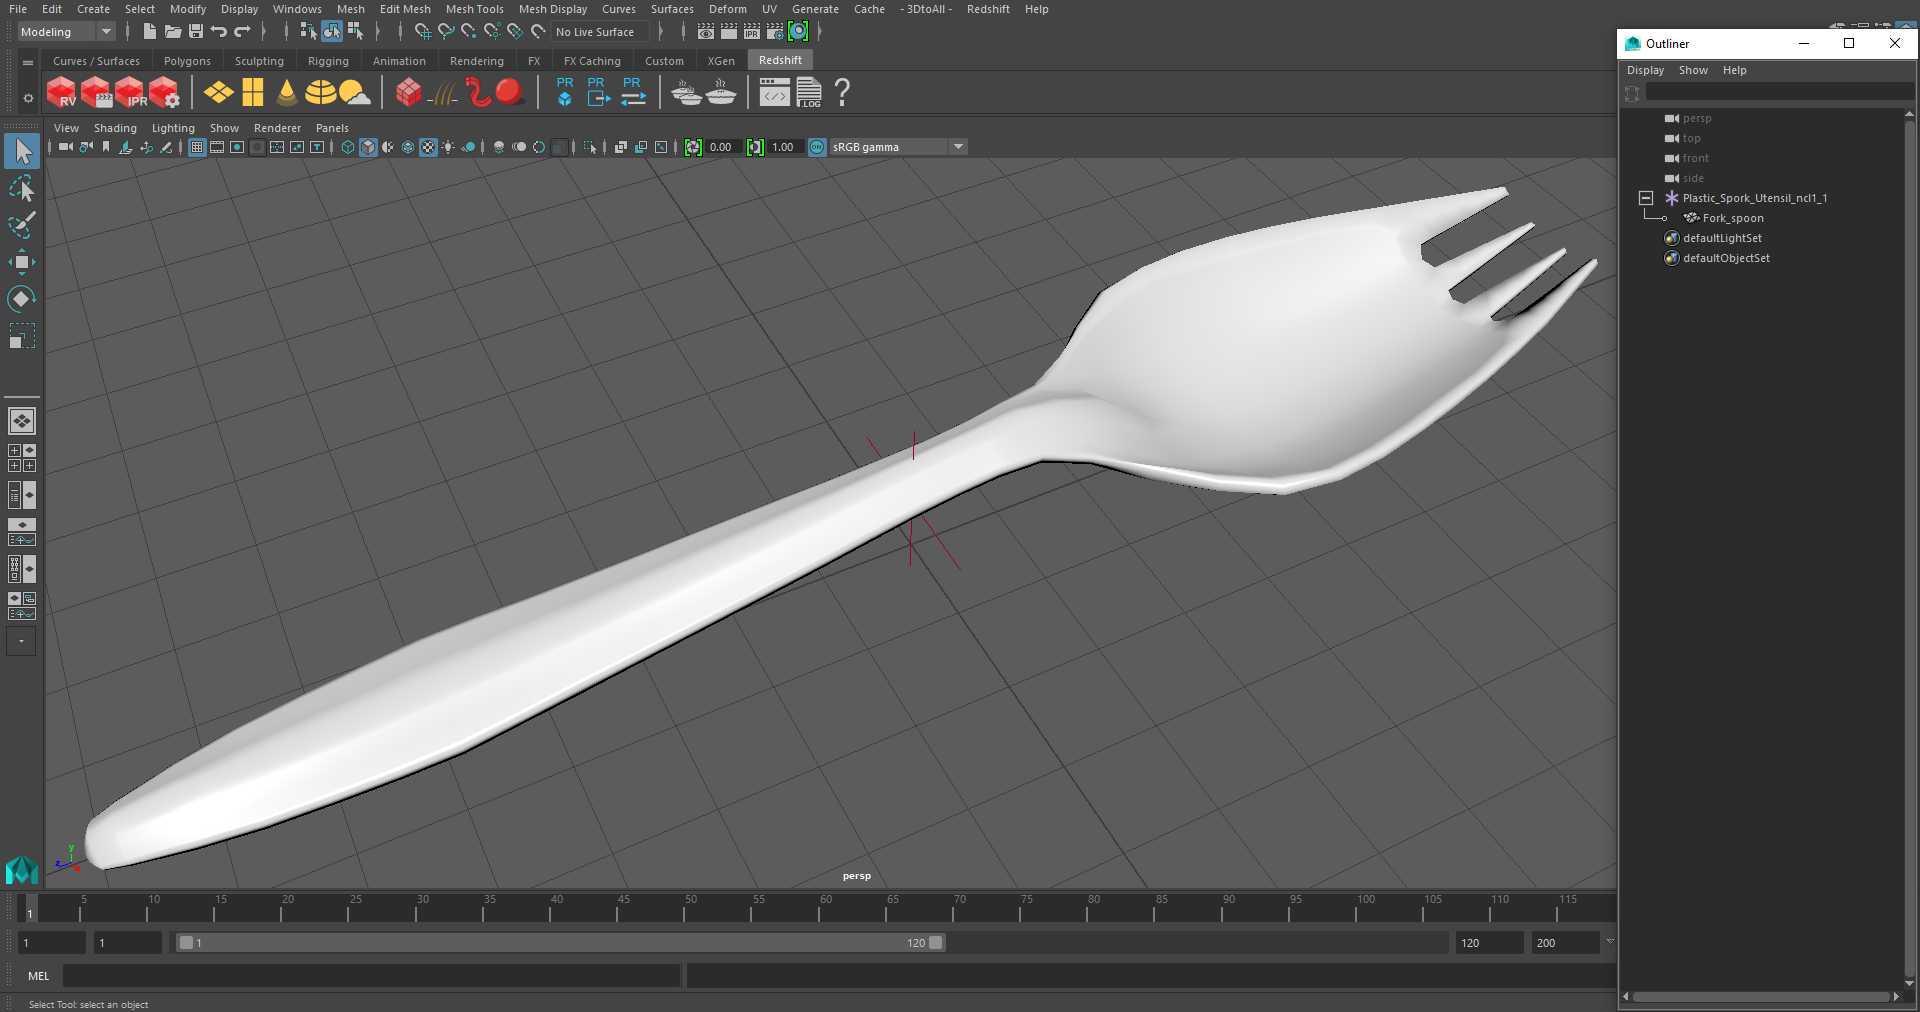Open viewport Shading menu
The height and width of the screenshot is (1012, 1920).
tap(115, 128)
